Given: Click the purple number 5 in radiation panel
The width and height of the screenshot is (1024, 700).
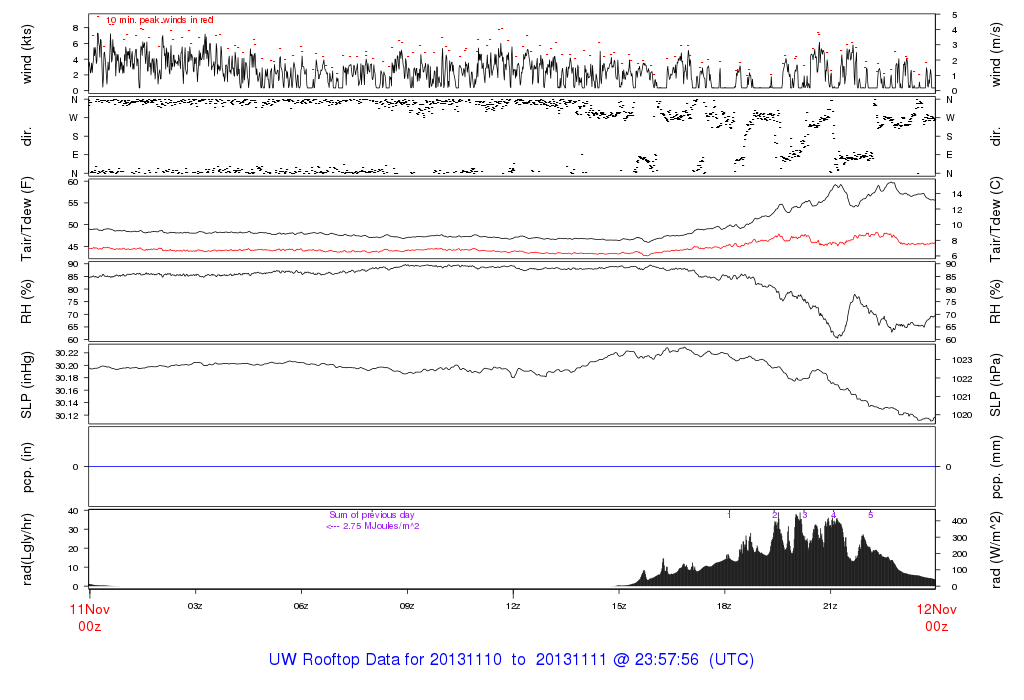Looking at the screenshot, I should 870,514.
